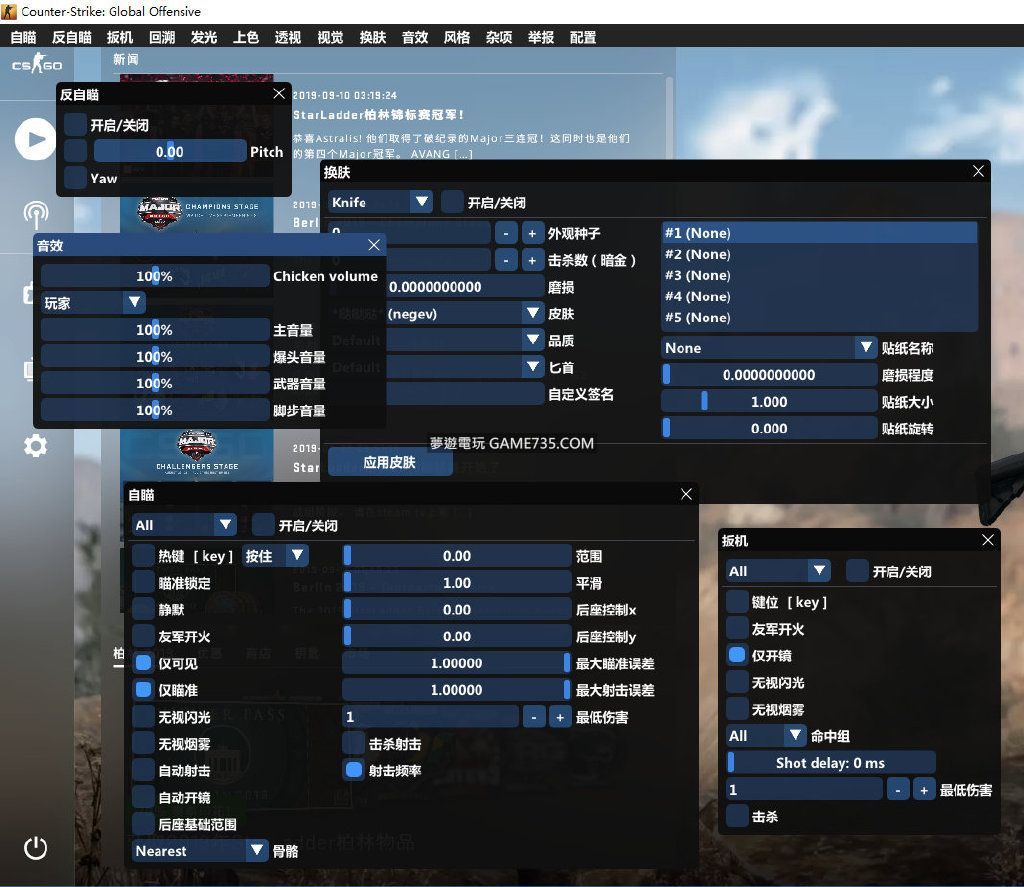Image resolution: width=1024 pixels, height=887 pixels.
Task: Click the CS:GO logo icon
Action: [x=36, y=66]
